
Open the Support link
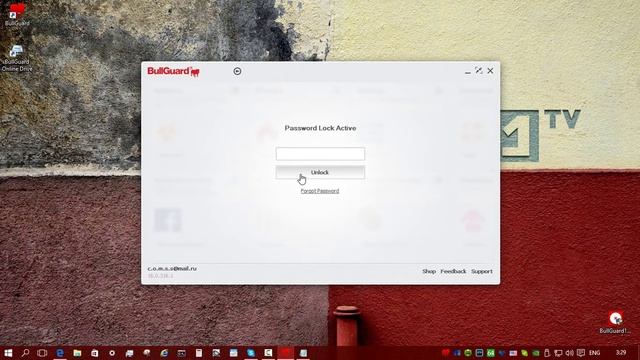pos(482,271)
